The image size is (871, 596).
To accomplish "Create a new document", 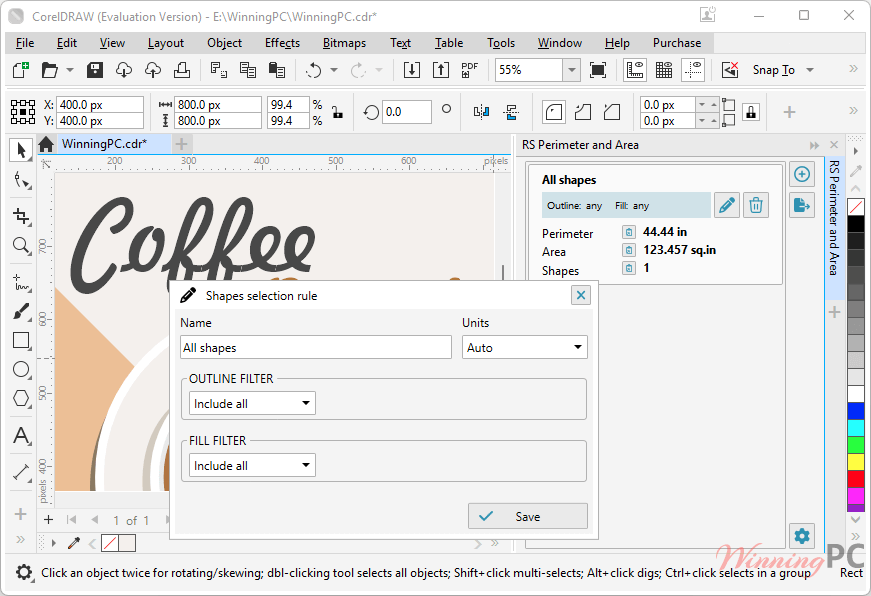I will (21, 70).
